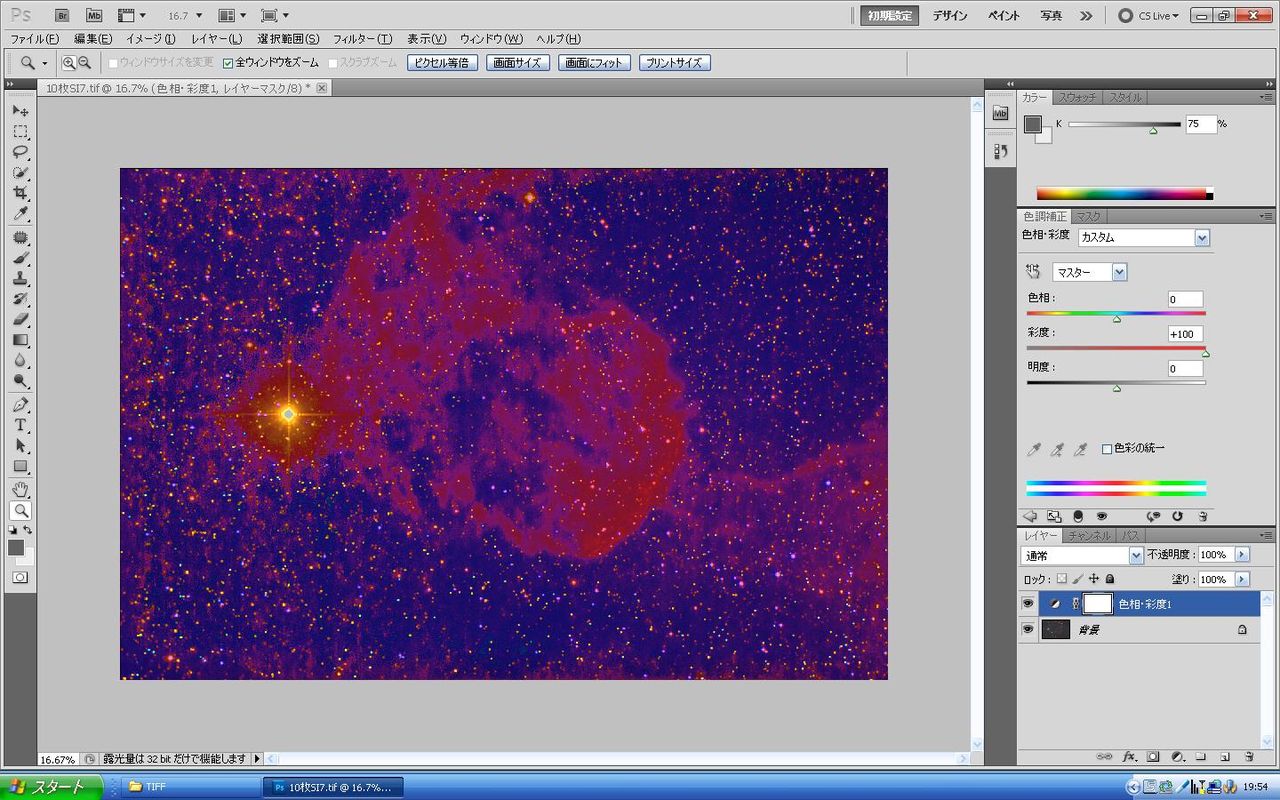This screenshot has height=800, width=1280.
Task: Click the zoom-out magnifier option icon
Action: click(84, 62)
